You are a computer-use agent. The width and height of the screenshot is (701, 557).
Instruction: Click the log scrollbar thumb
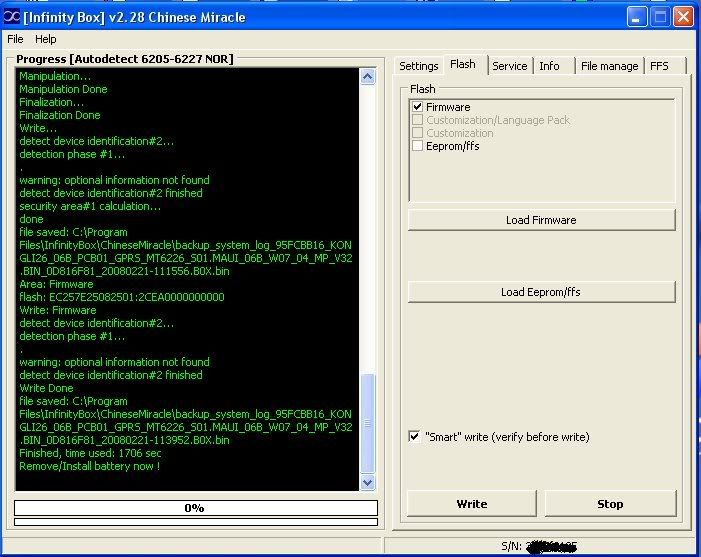[x=367, y=423]
